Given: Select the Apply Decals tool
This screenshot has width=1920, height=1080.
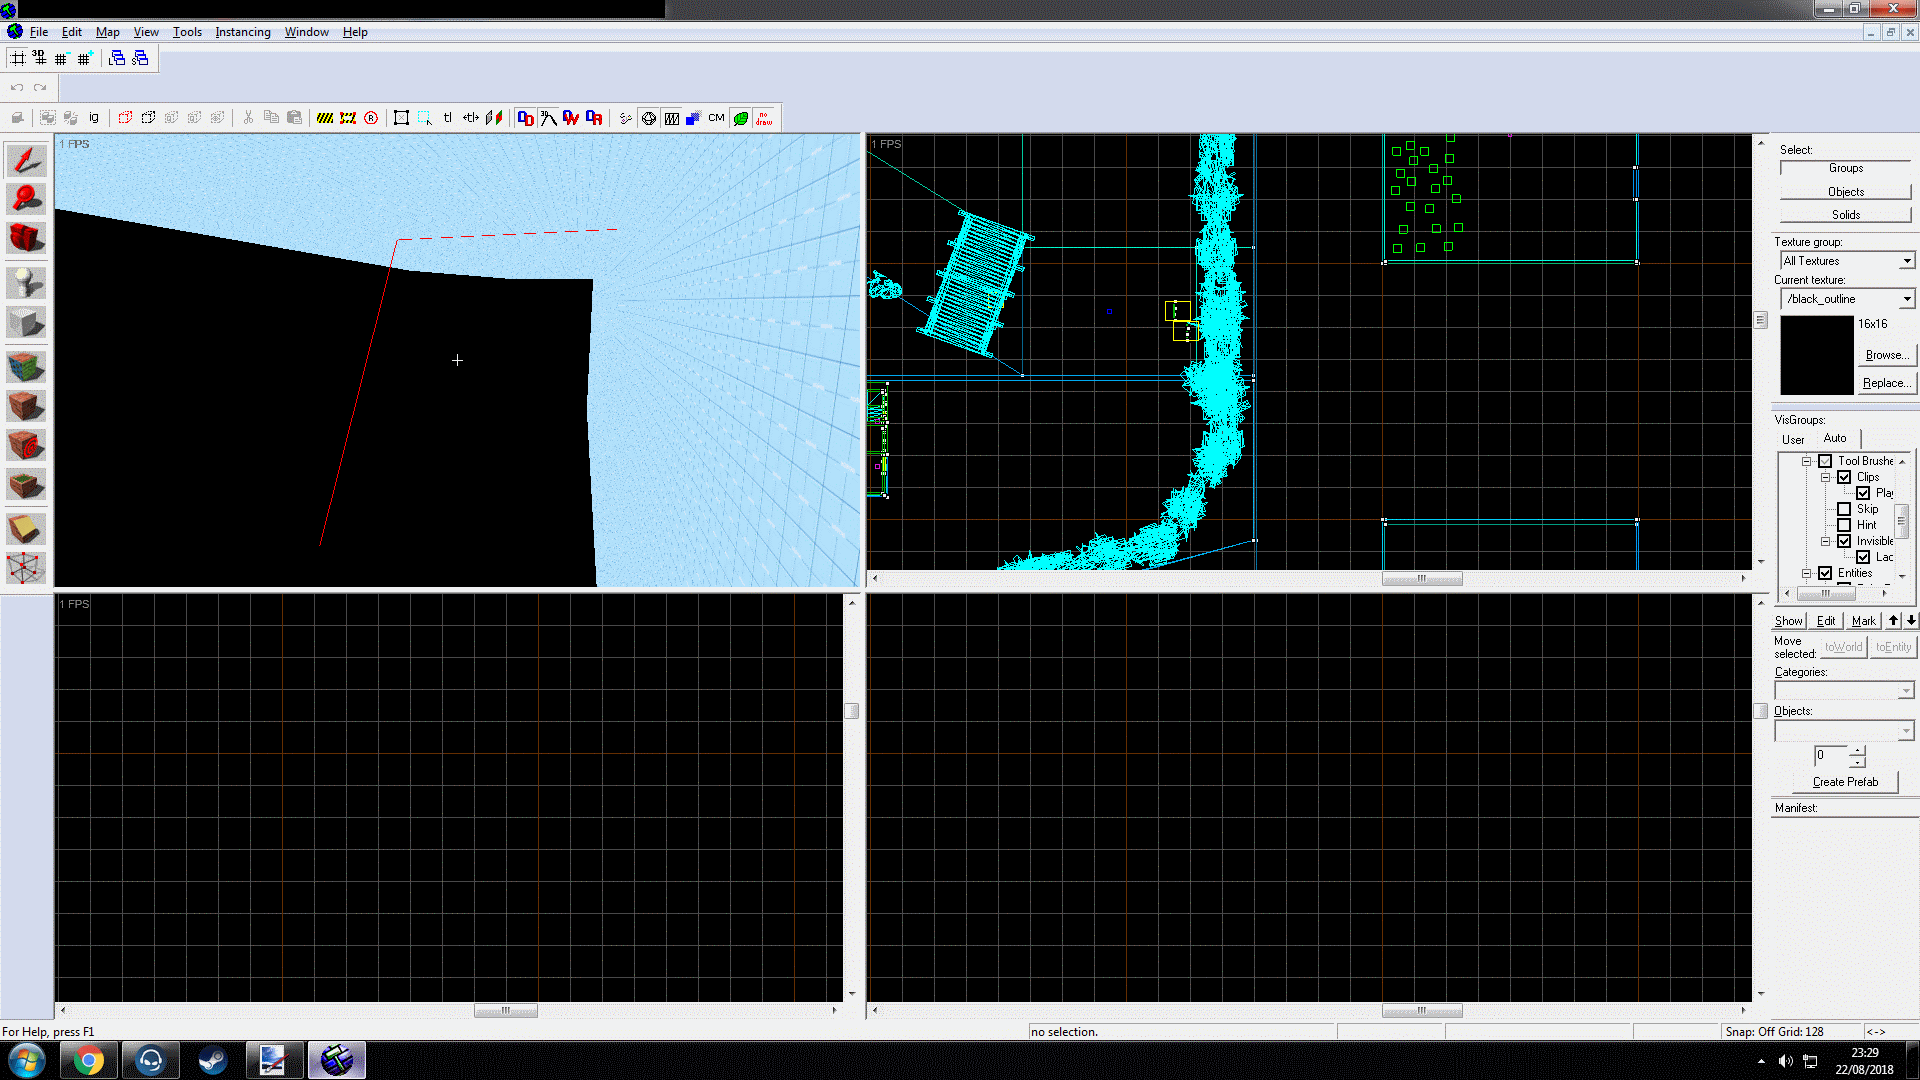Looking at the screenshot, I should [26, 445].
